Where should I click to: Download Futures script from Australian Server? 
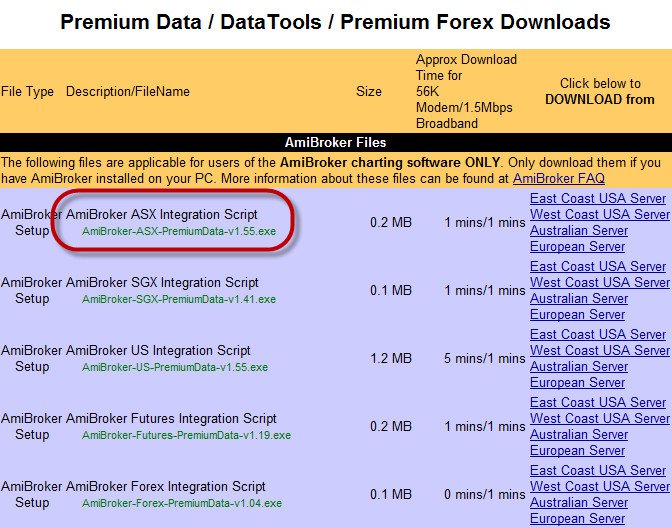tap(579, 435)
